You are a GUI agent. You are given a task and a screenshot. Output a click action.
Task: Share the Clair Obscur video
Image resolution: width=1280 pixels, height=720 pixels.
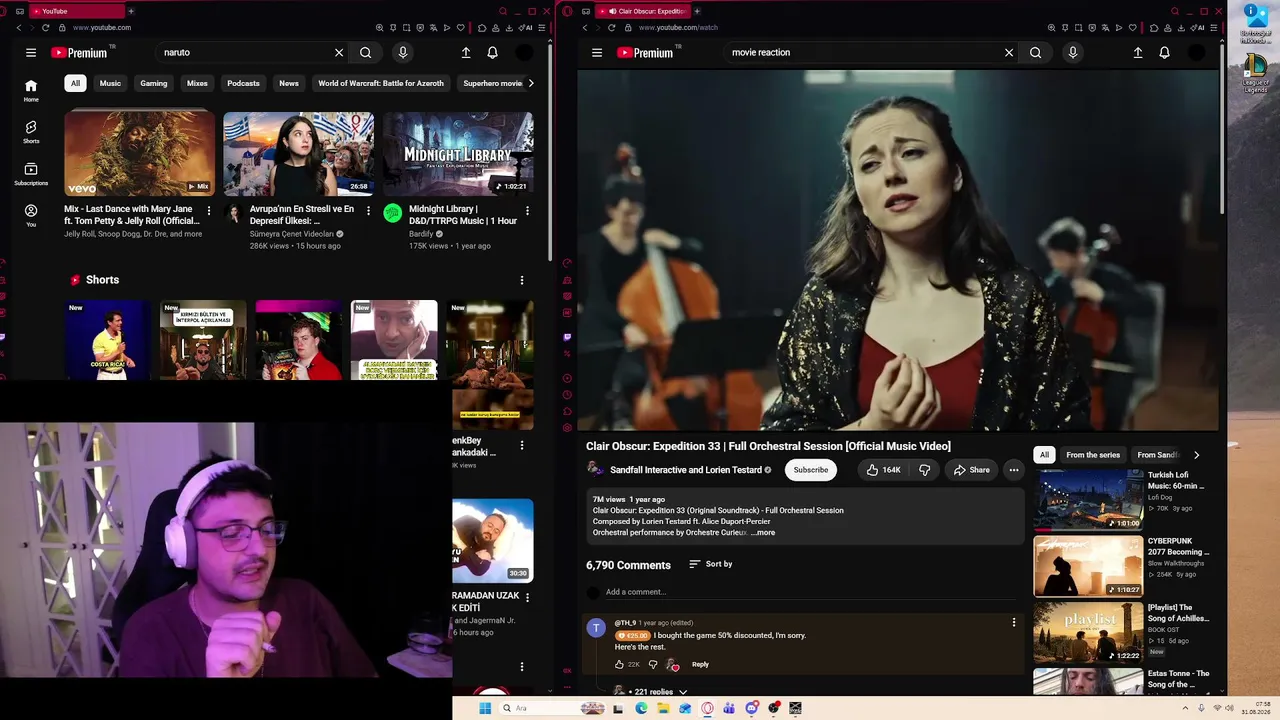pyautogui.click(x=972, y=470)
